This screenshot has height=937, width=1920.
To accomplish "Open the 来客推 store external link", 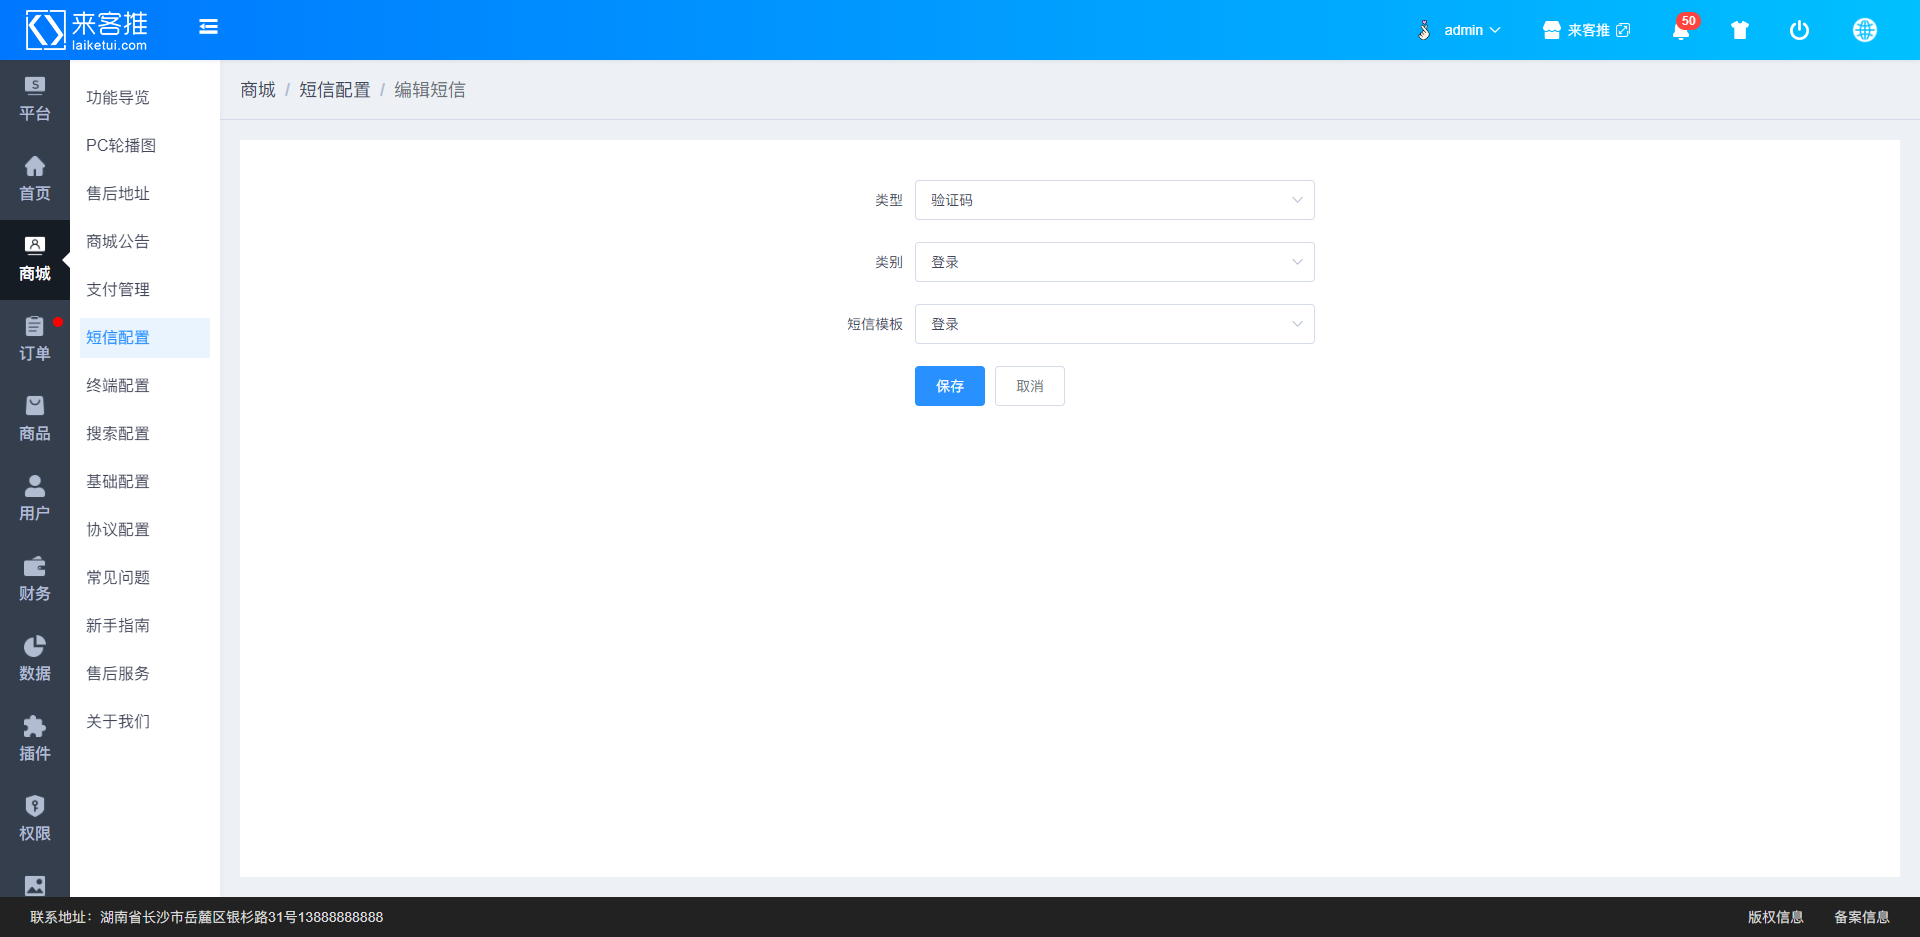I will click(x=1586, y=30).
